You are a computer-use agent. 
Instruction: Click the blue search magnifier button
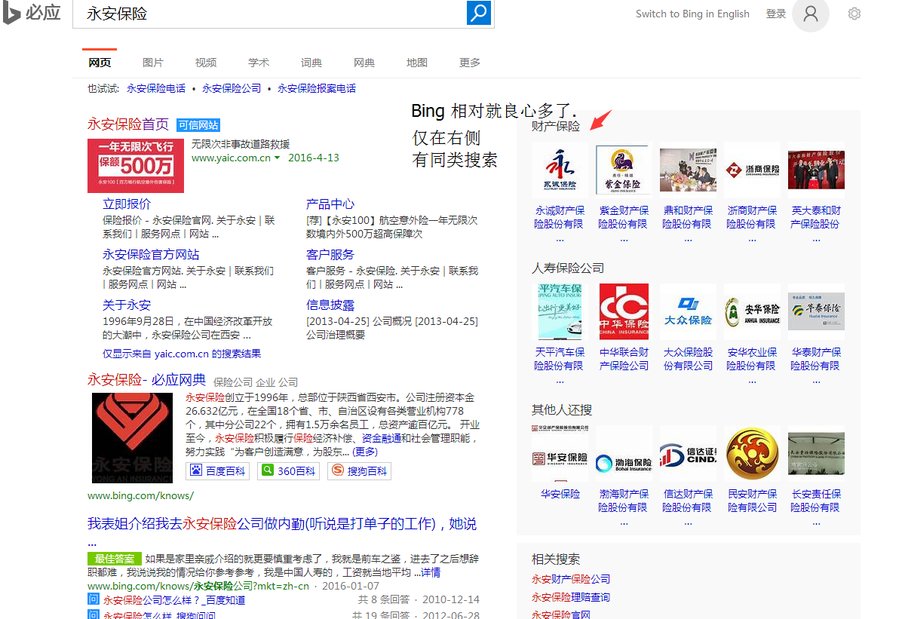click(x=478, y=14)
